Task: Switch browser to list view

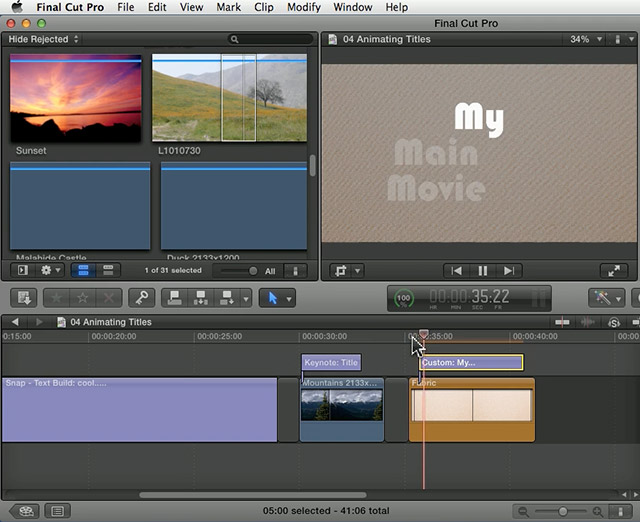Action: coord(108,270)
